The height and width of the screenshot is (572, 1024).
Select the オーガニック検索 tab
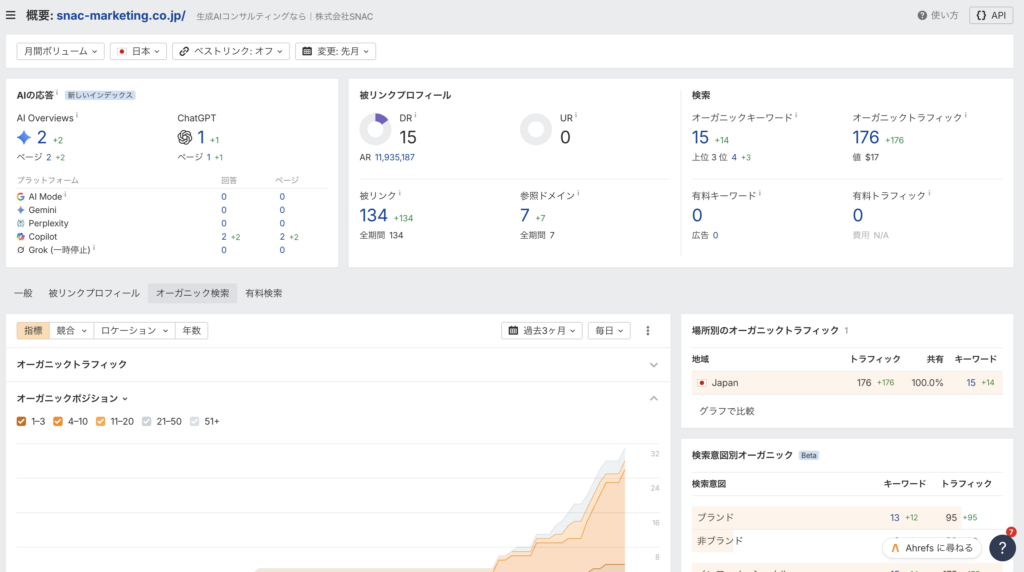point(193,293)
